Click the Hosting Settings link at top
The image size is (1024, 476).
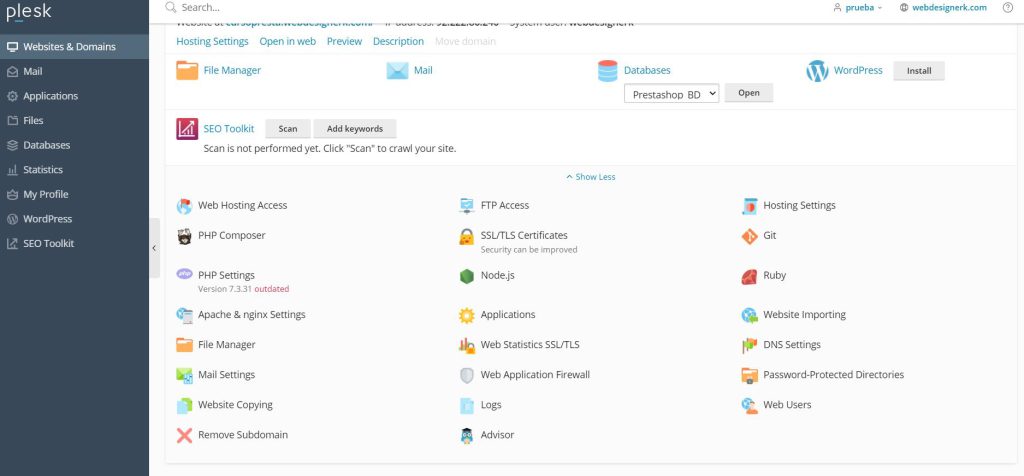[x=212, y=41]
